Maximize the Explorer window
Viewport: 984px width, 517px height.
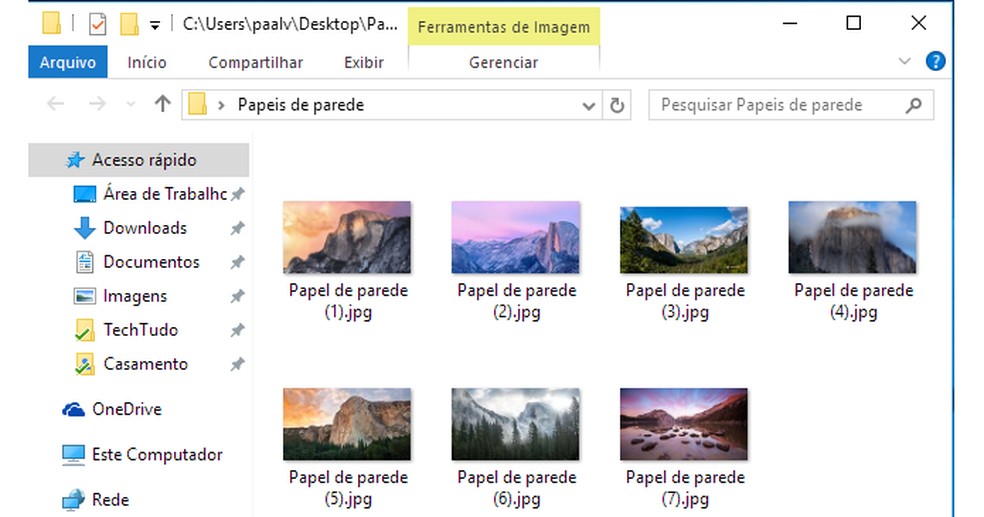[x=853, y=23]
